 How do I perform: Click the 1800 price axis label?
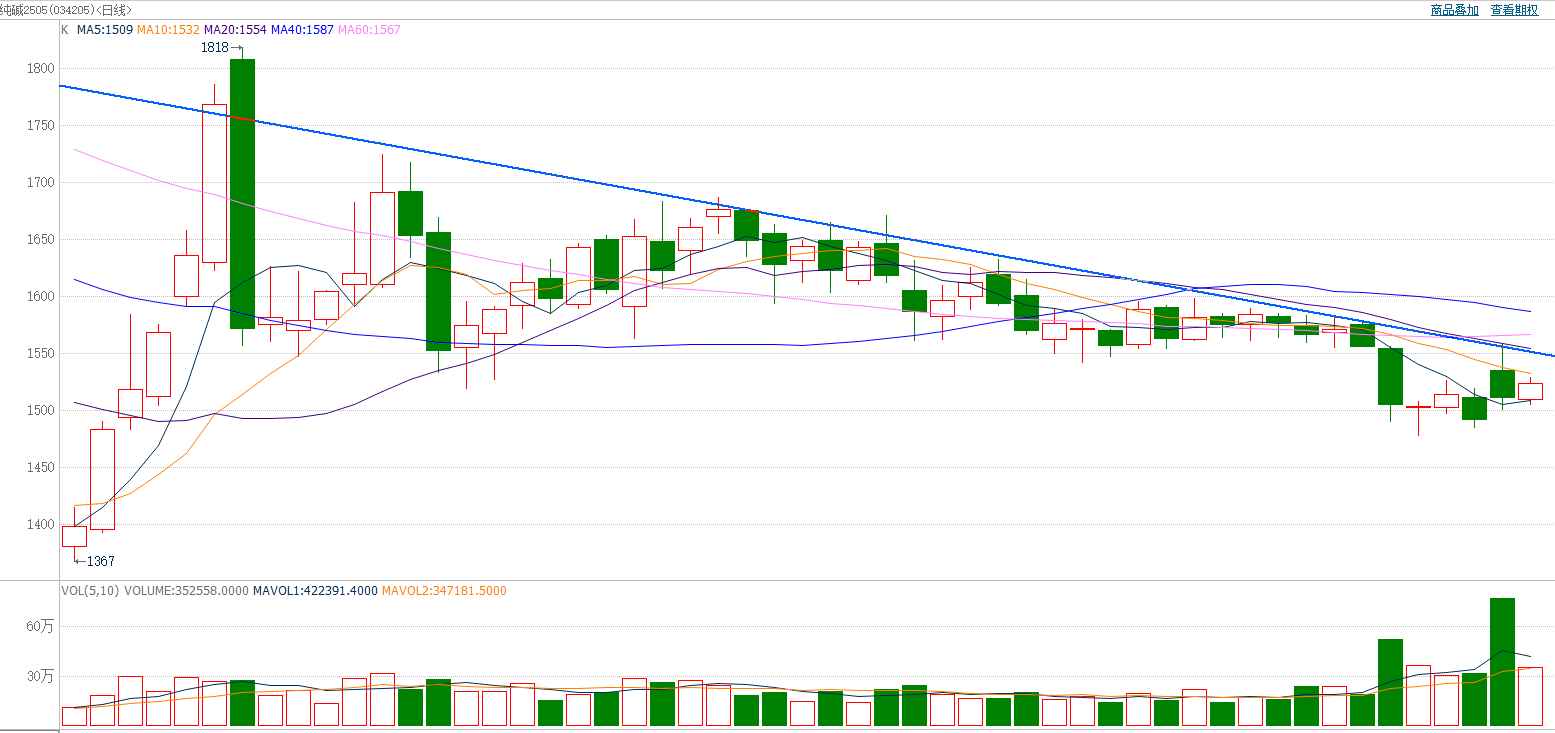pyautogui.click(x=40, y=69)
